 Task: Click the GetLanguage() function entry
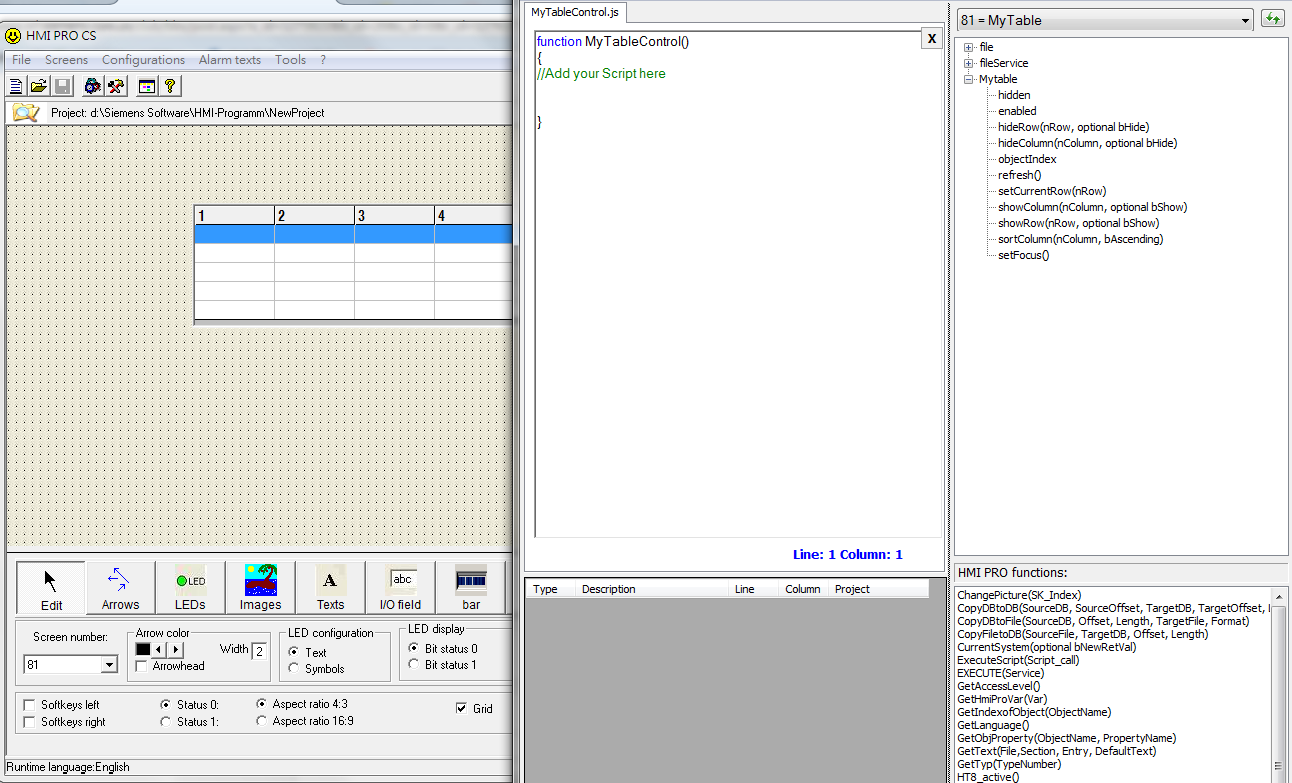pos(993,725)
